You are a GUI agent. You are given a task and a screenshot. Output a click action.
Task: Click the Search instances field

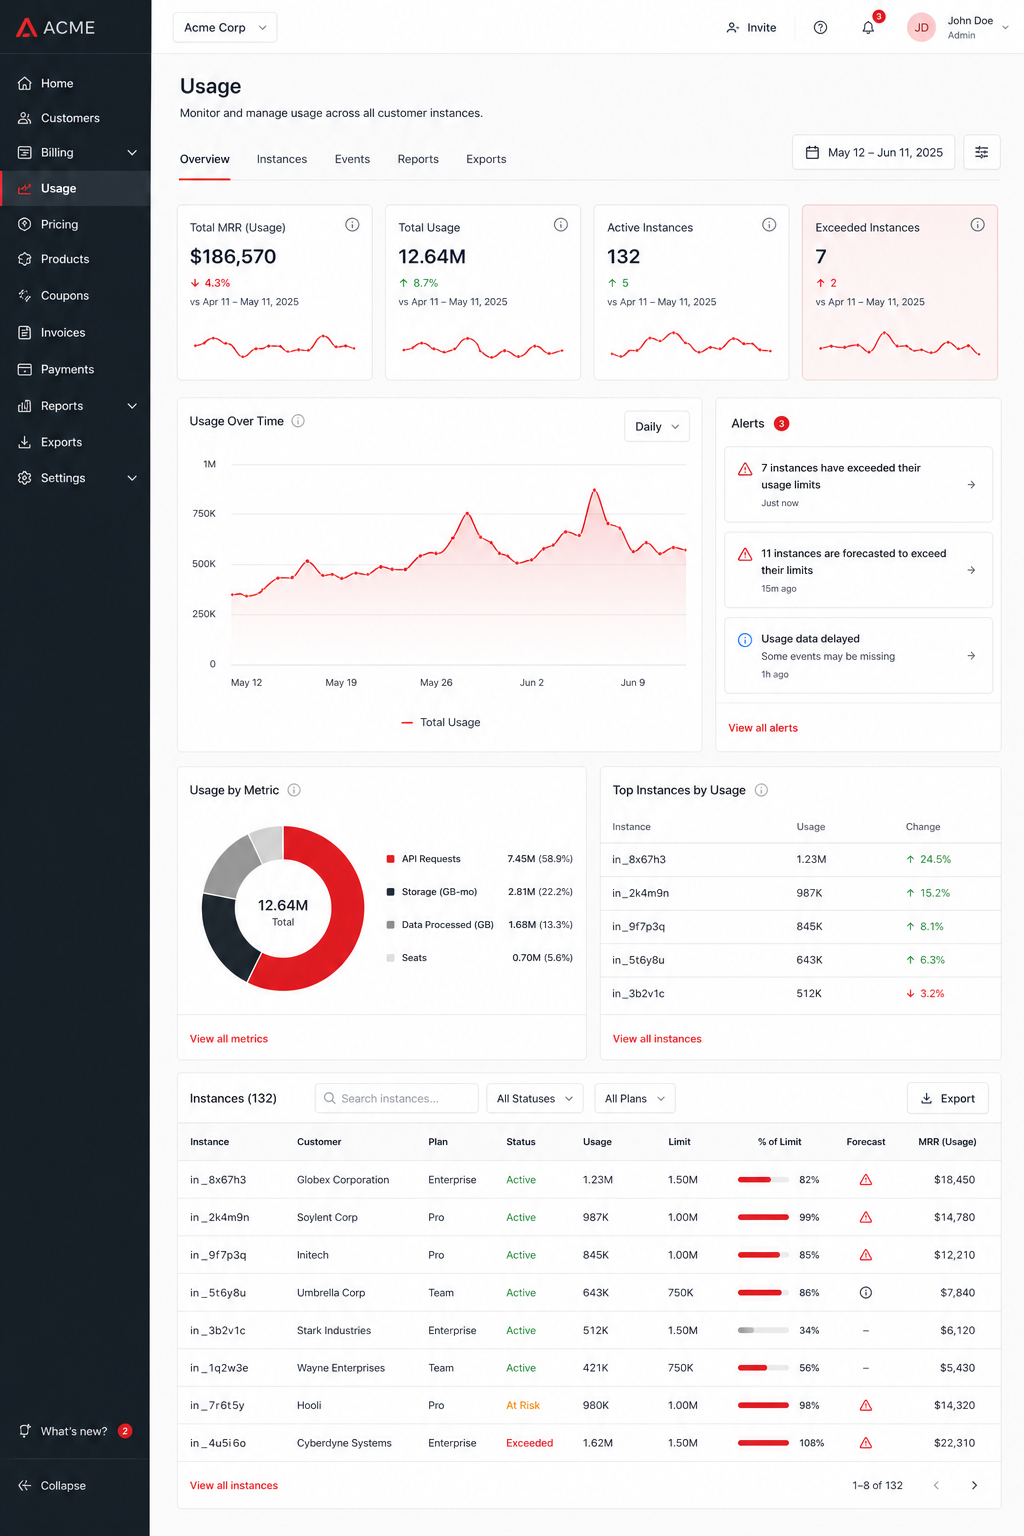click(397, 1099)
